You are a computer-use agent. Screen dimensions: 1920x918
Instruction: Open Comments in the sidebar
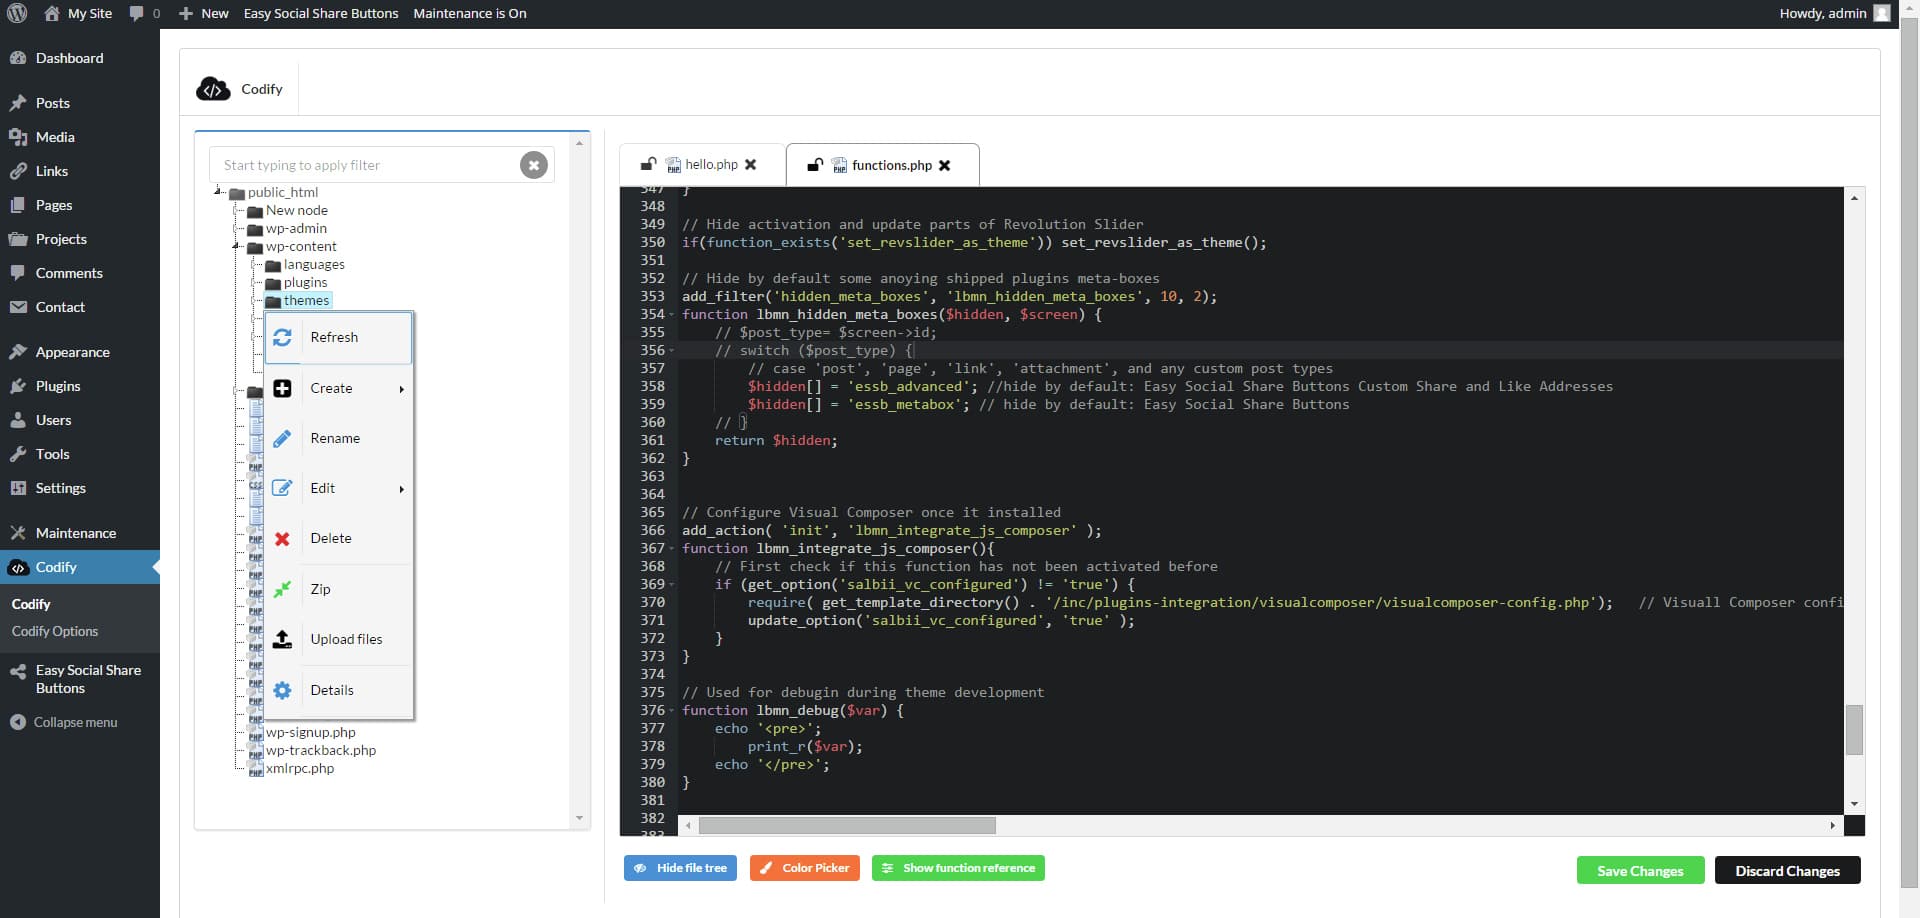tap(80, 273)
